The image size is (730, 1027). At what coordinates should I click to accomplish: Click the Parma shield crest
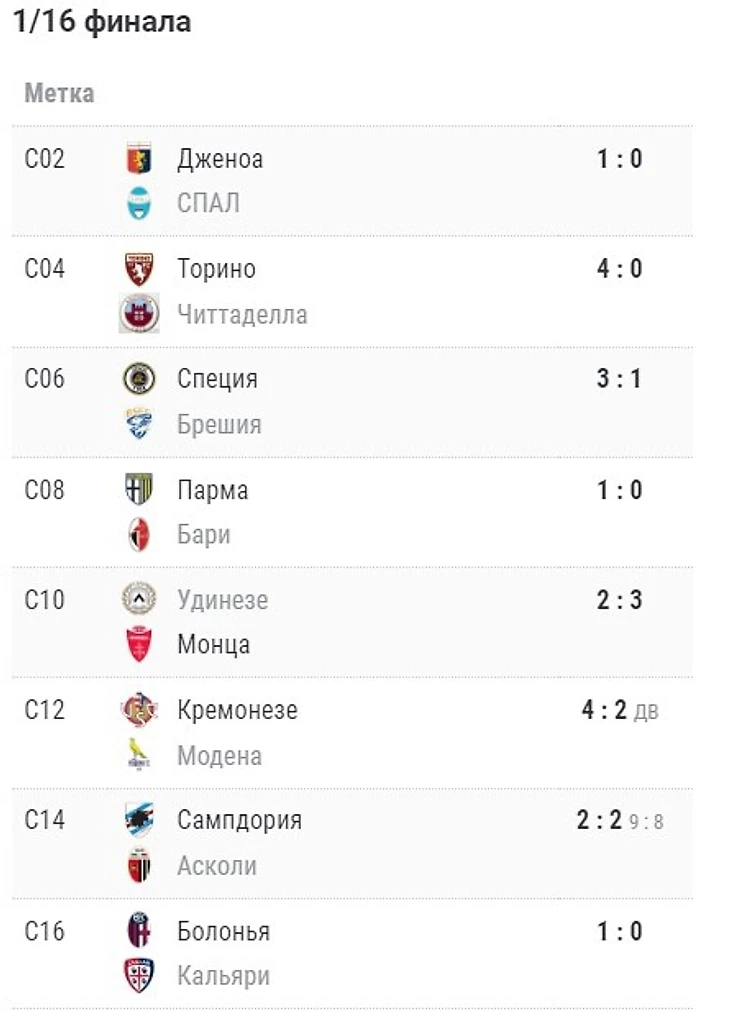[139, 489]
